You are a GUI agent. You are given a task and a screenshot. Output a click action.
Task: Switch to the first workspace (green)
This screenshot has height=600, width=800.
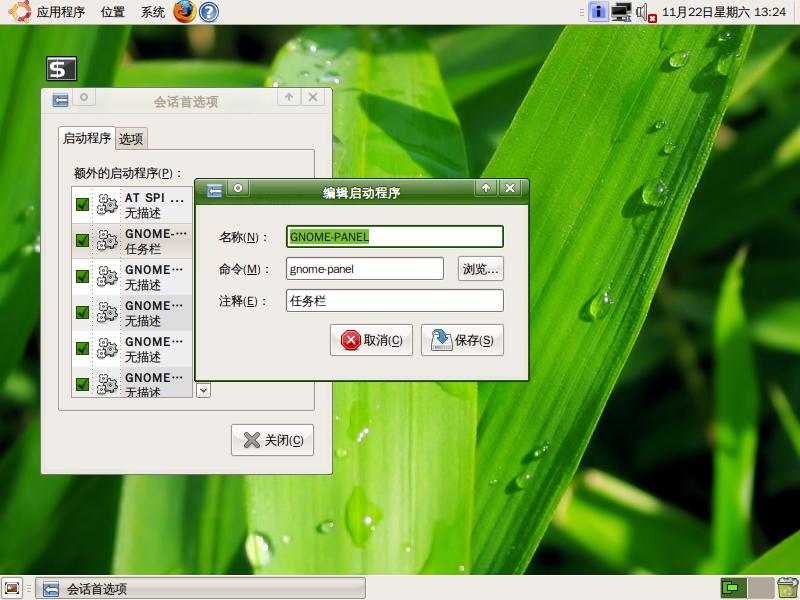[x=734, y=588]
